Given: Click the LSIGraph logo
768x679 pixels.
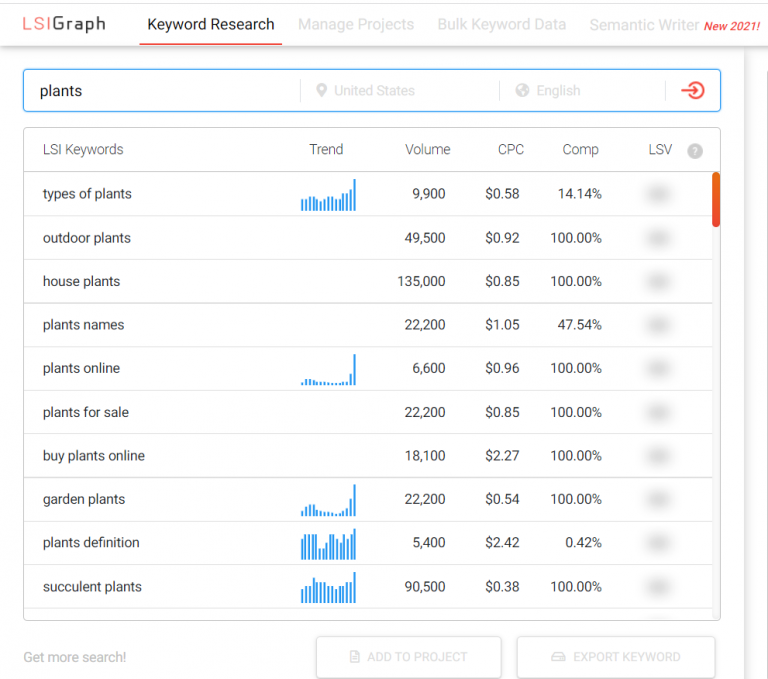Looking at the screenshot, I should point(64,24).
